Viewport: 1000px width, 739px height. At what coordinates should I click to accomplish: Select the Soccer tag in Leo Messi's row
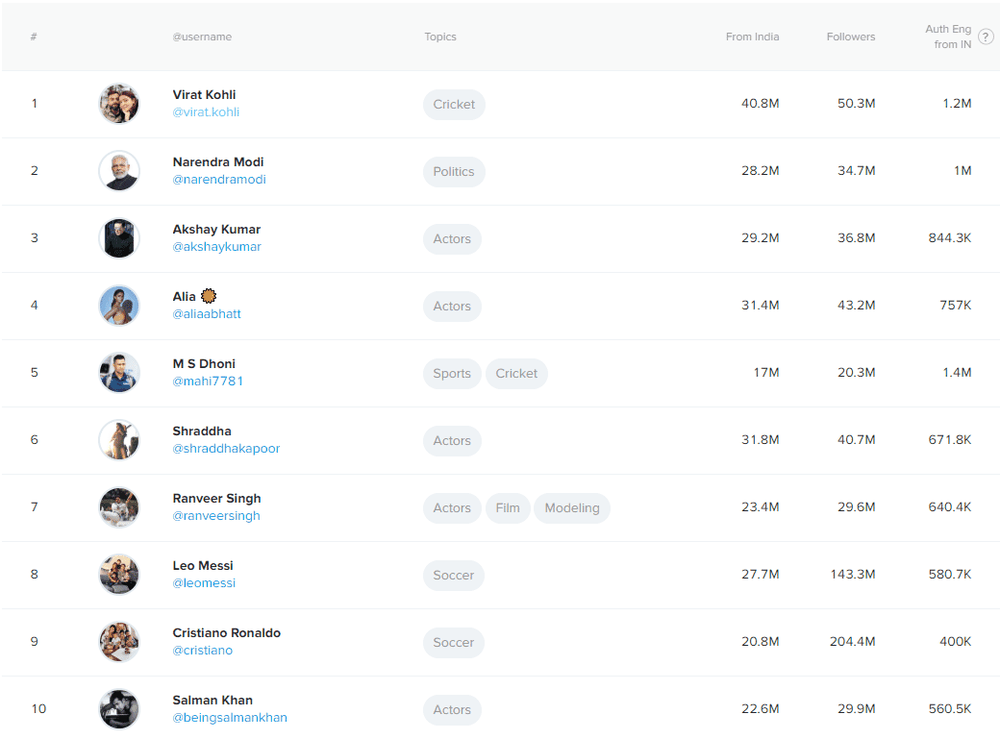point(453,576)
